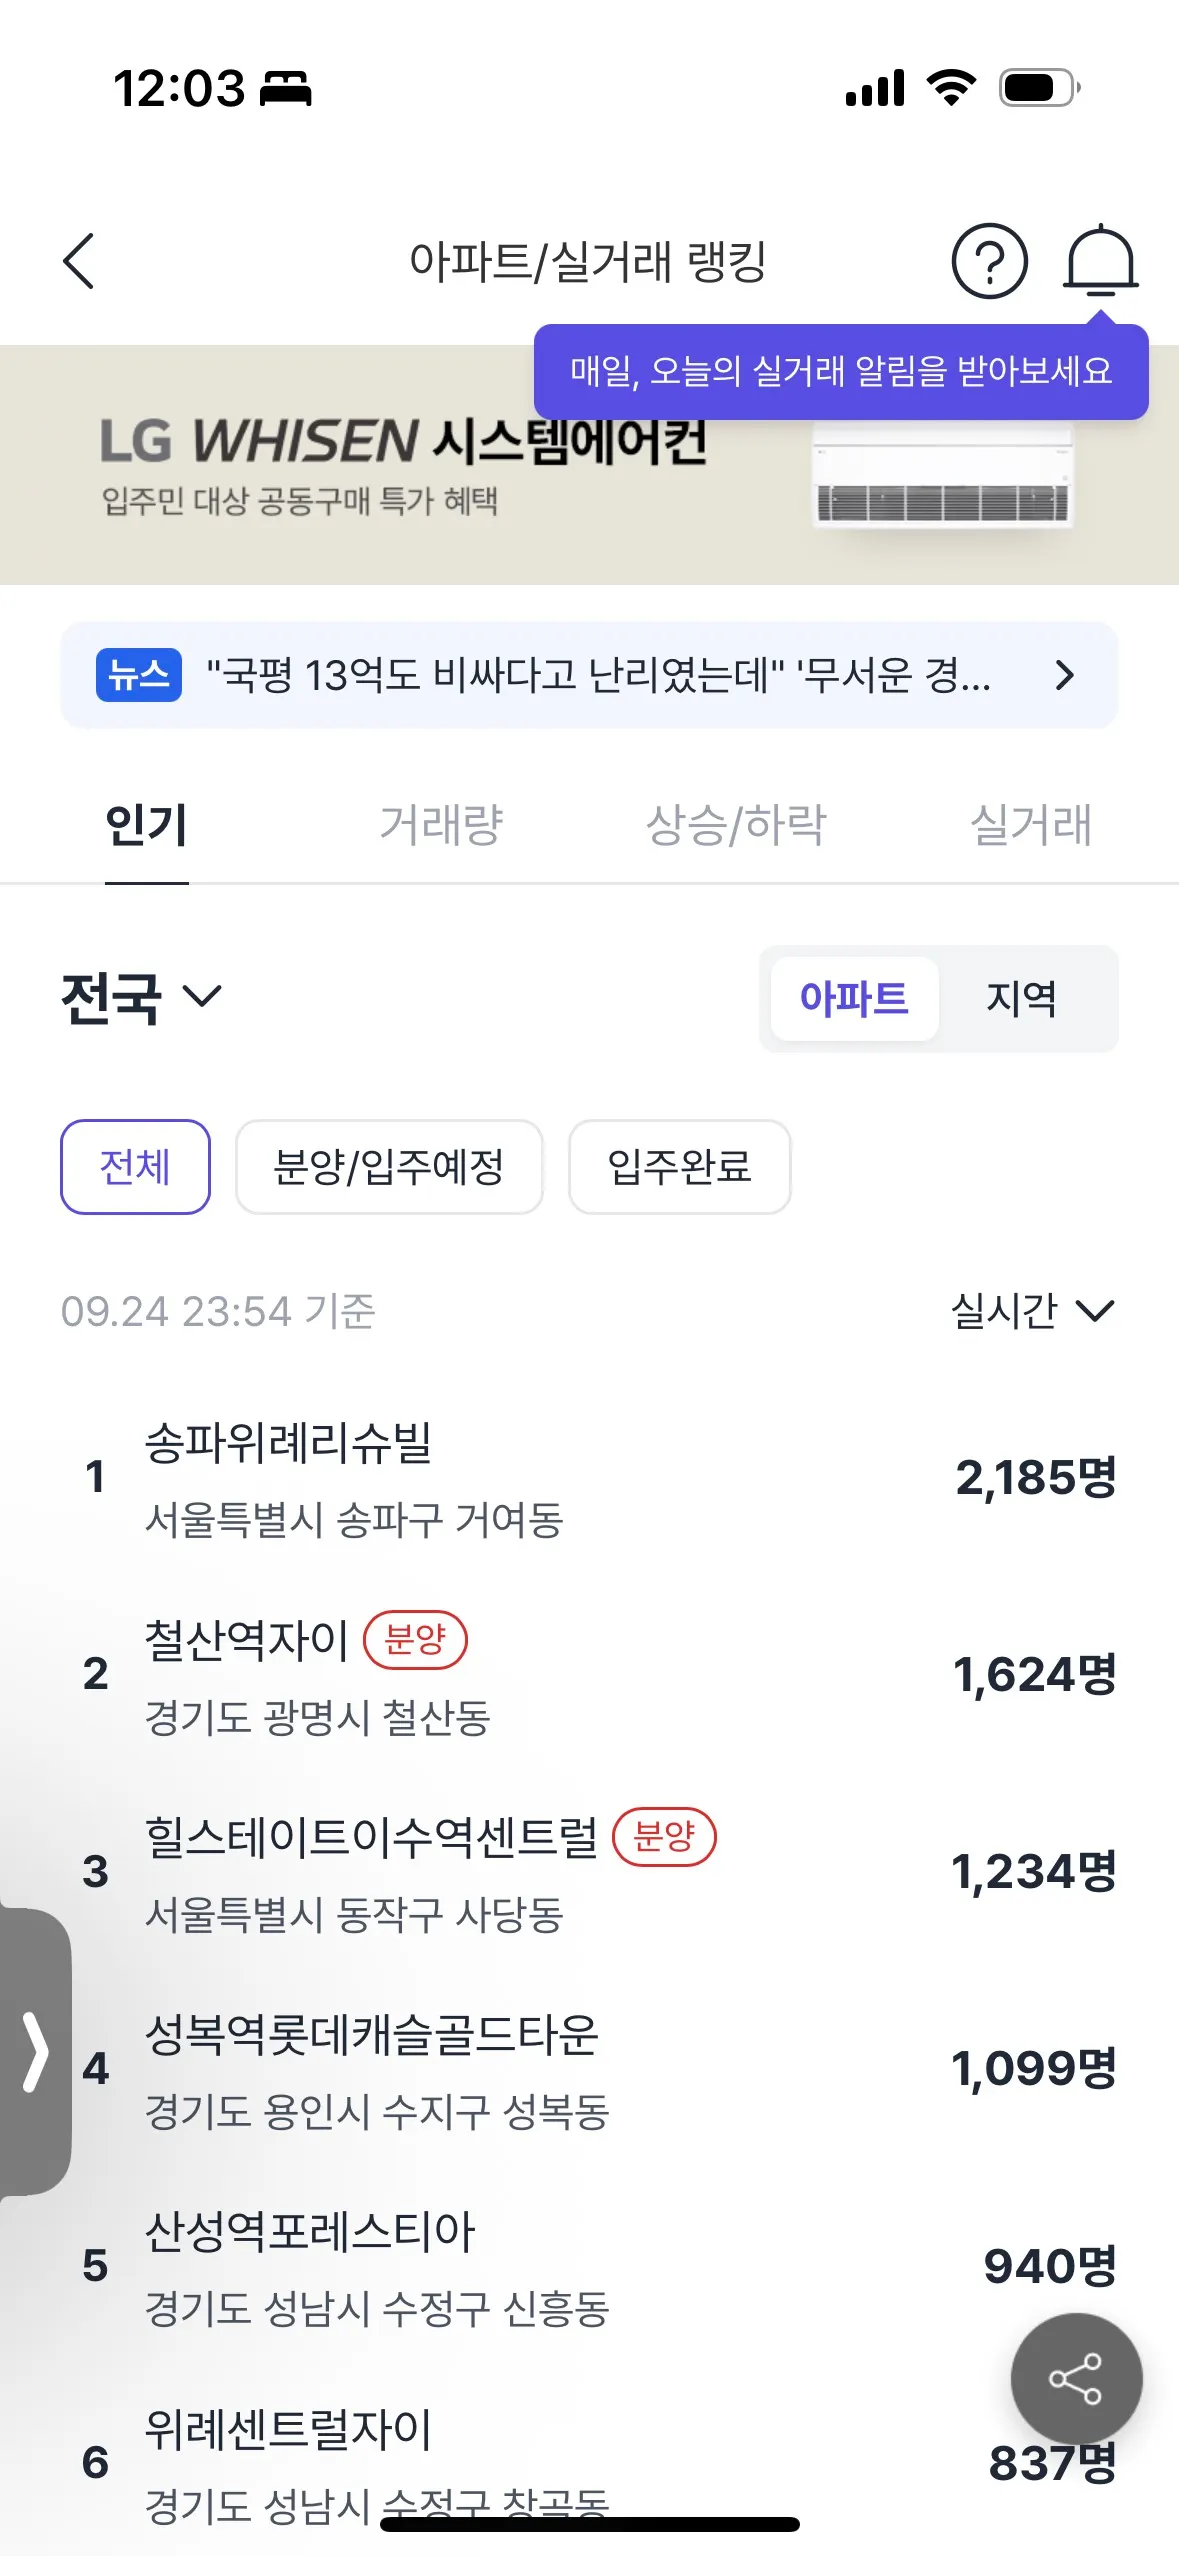Tap the notification bell icon

1099,262
